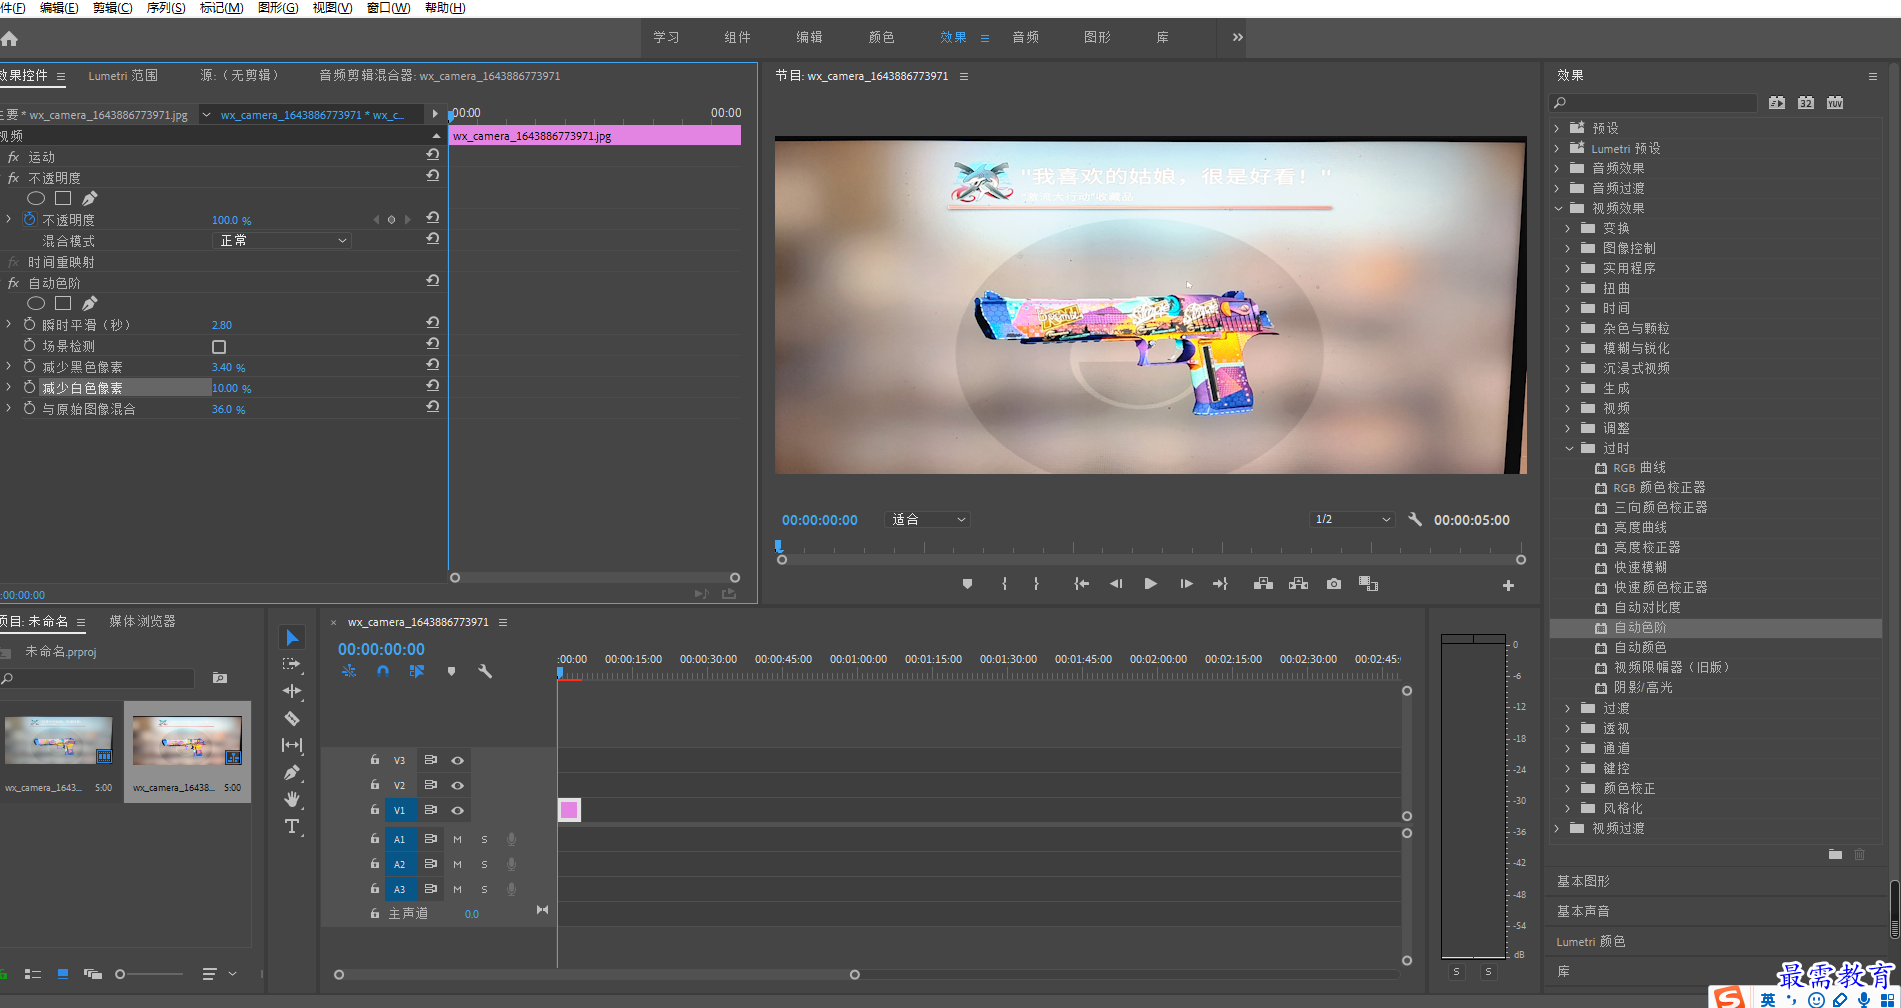Mute audio track A1
Screen dimensions: 1901x1008
click(457, 839)
